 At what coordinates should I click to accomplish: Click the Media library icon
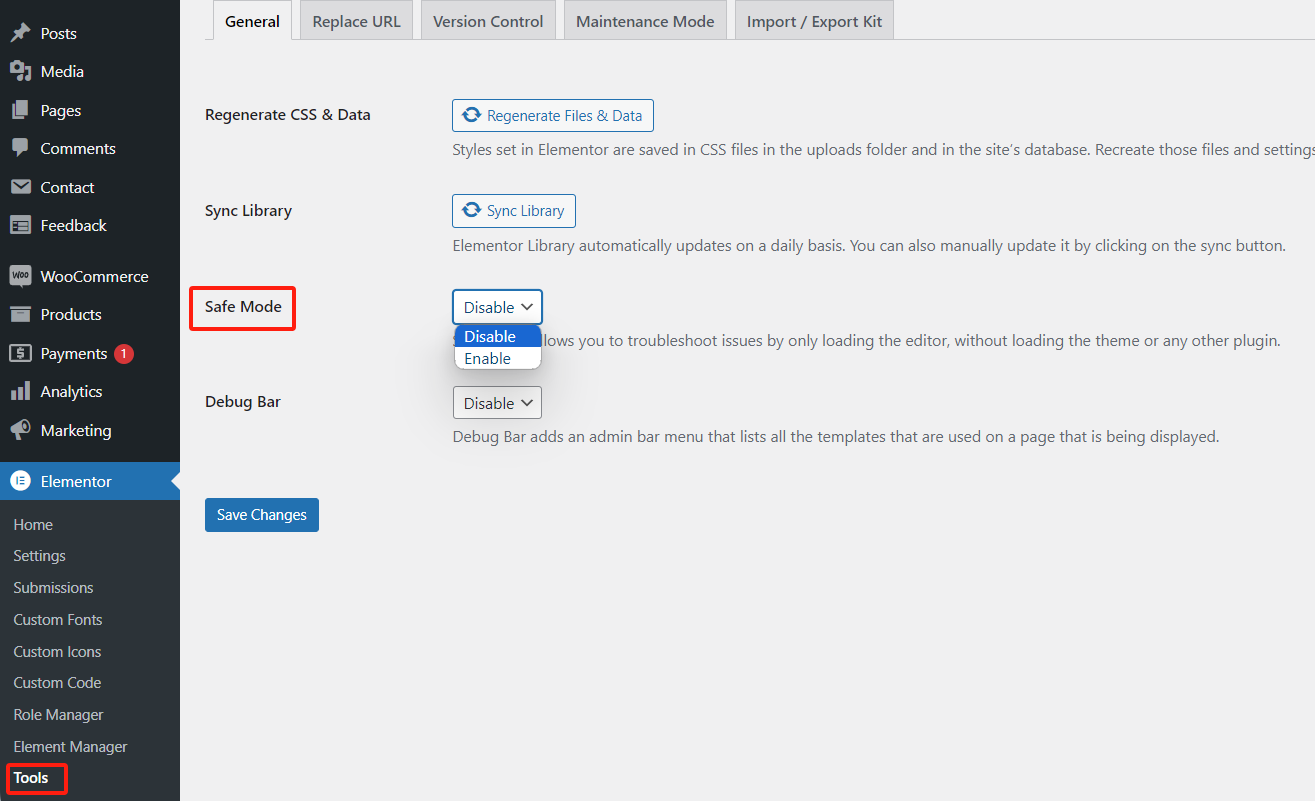click(x=22, y=71)
